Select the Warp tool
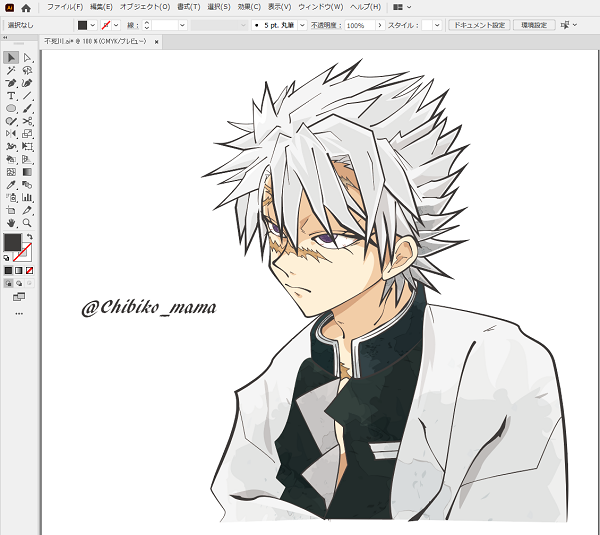Screen dimensions: 600x535 click(x=11, y=147)
